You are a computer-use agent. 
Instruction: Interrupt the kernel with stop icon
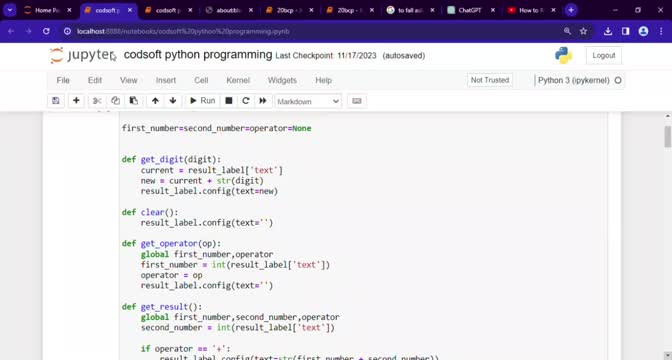click(229, 101)
